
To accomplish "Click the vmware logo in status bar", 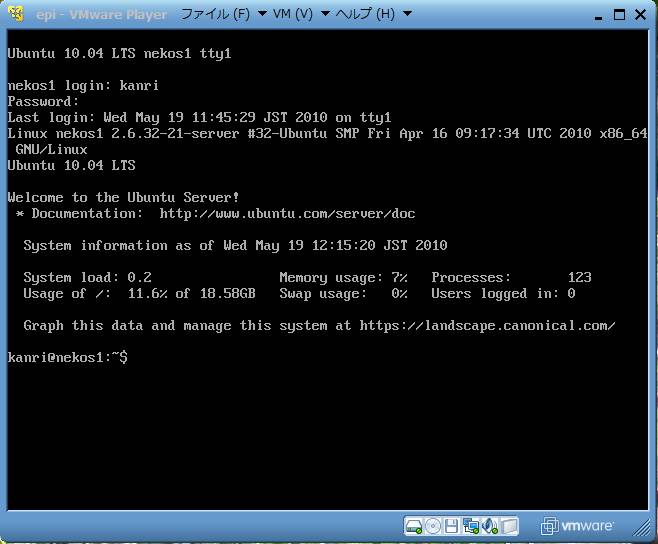I will pos(578,526).
